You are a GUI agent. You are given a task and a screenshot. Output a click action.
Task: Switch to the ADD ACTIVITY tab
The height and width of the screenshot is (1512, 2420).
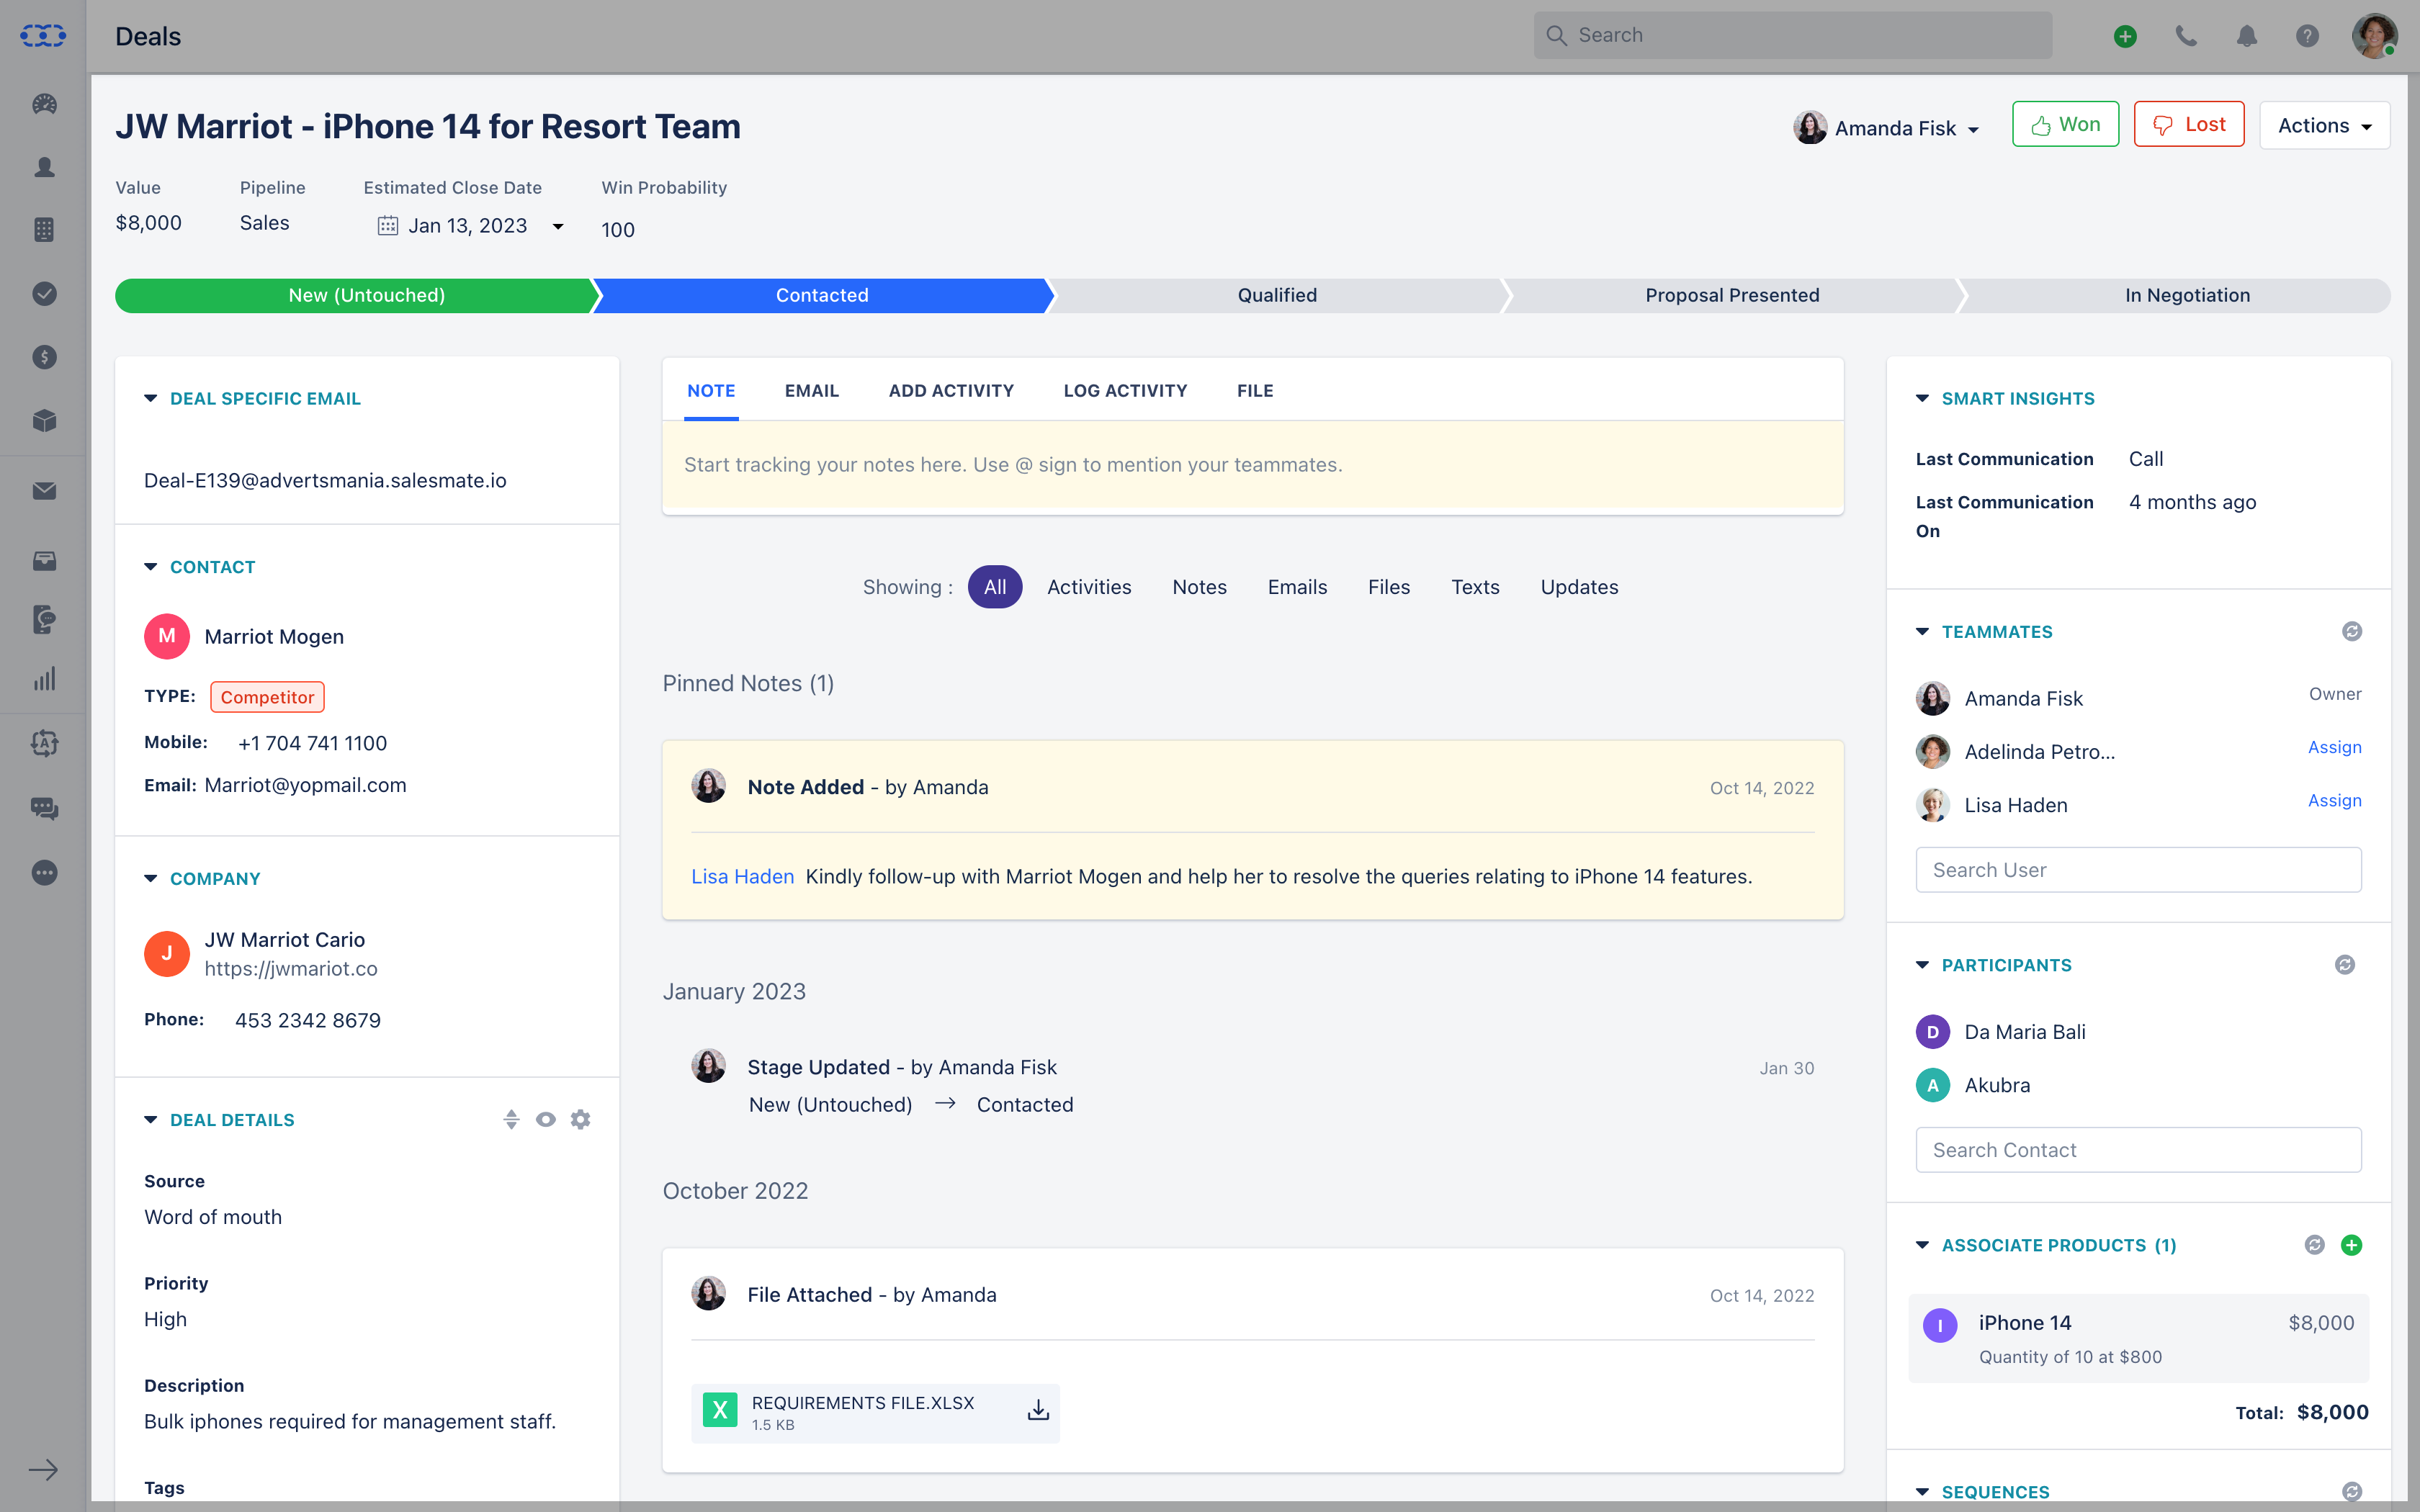(x=951, y=391)
